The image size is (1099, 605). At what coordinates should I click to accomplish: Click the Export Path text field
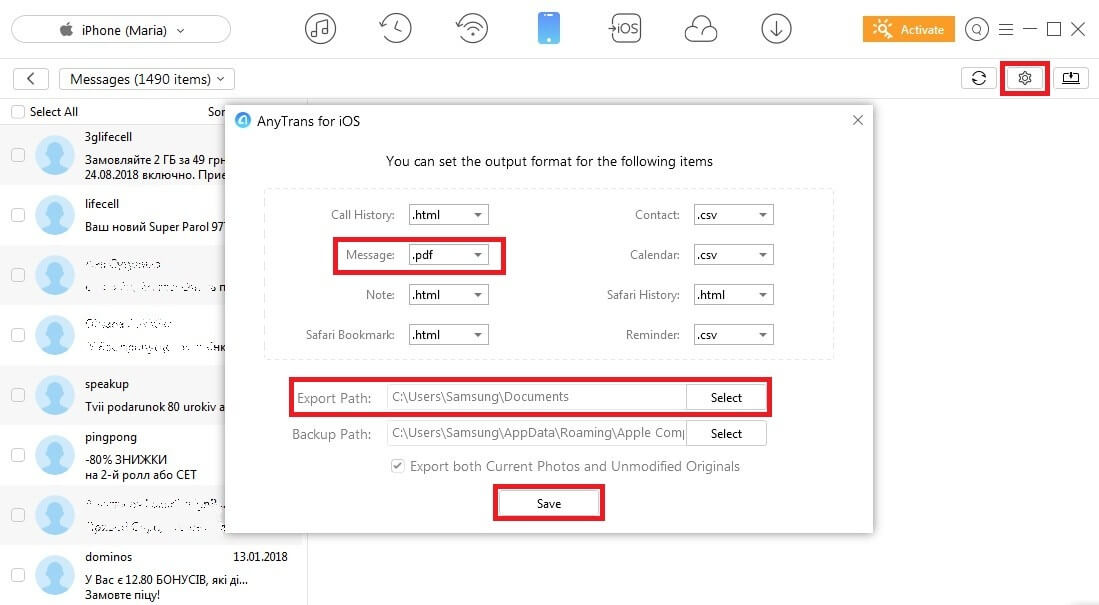pyautogui.click(x=536, y=397)
